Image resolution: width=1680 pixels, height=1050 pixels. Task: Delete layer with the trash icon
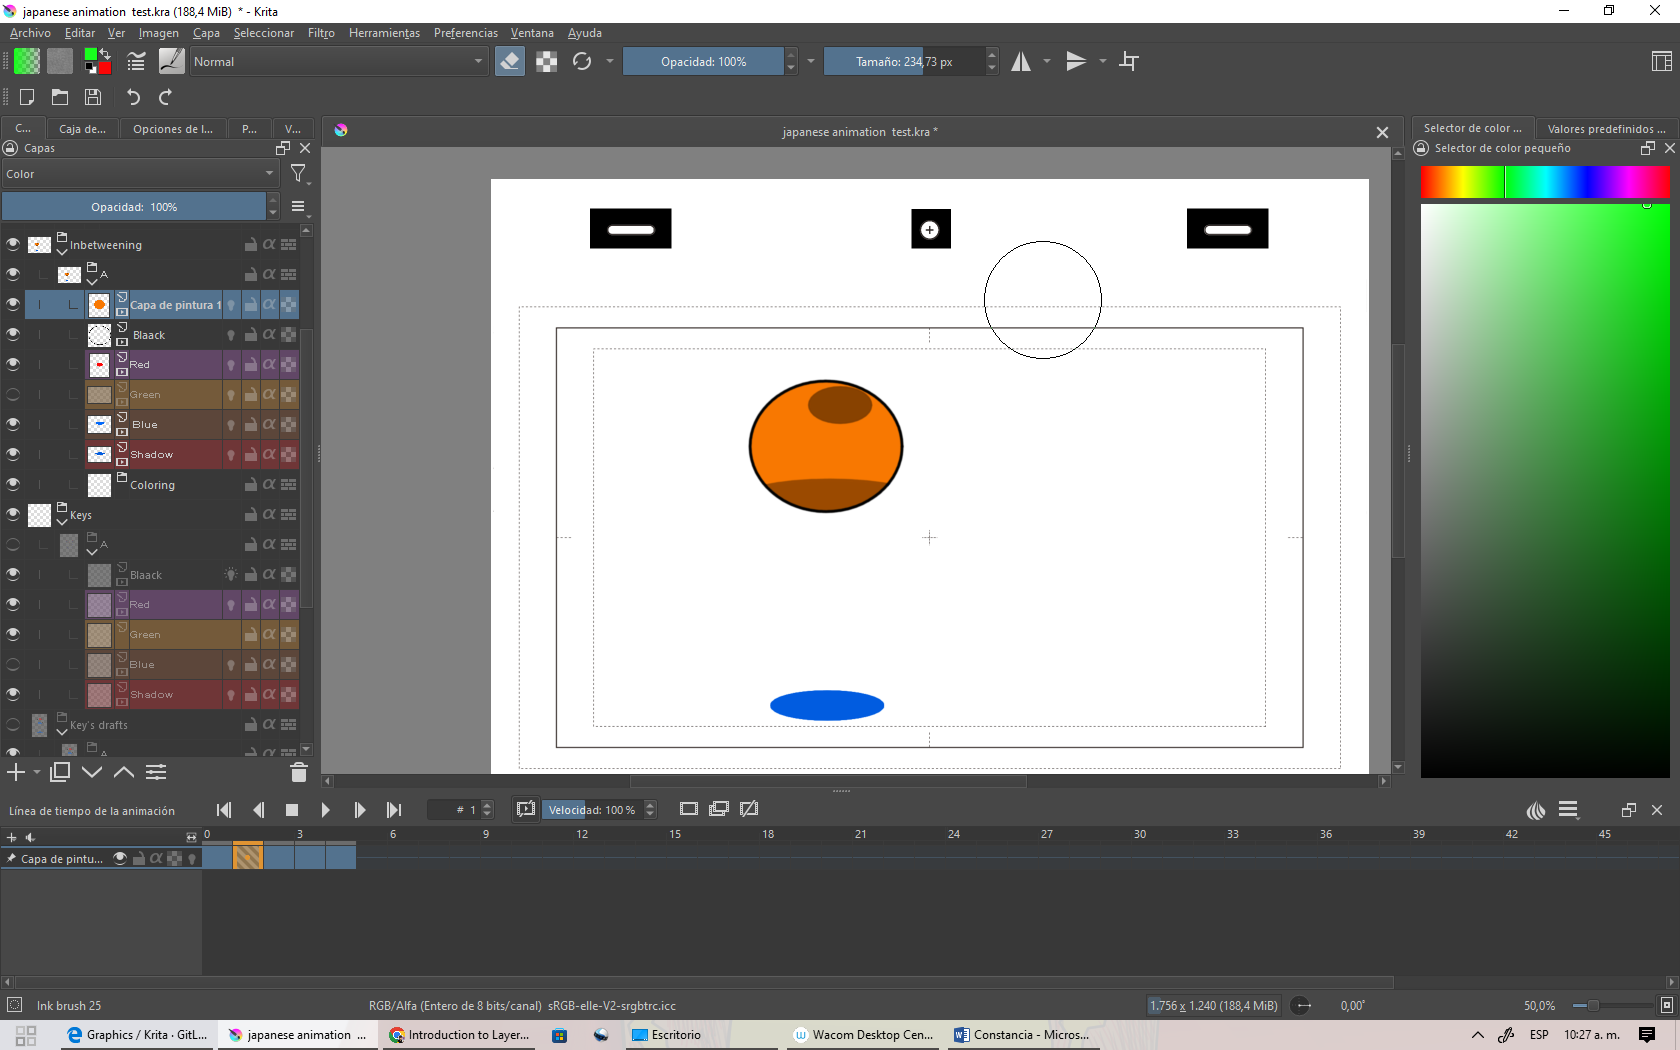point(298,772)
